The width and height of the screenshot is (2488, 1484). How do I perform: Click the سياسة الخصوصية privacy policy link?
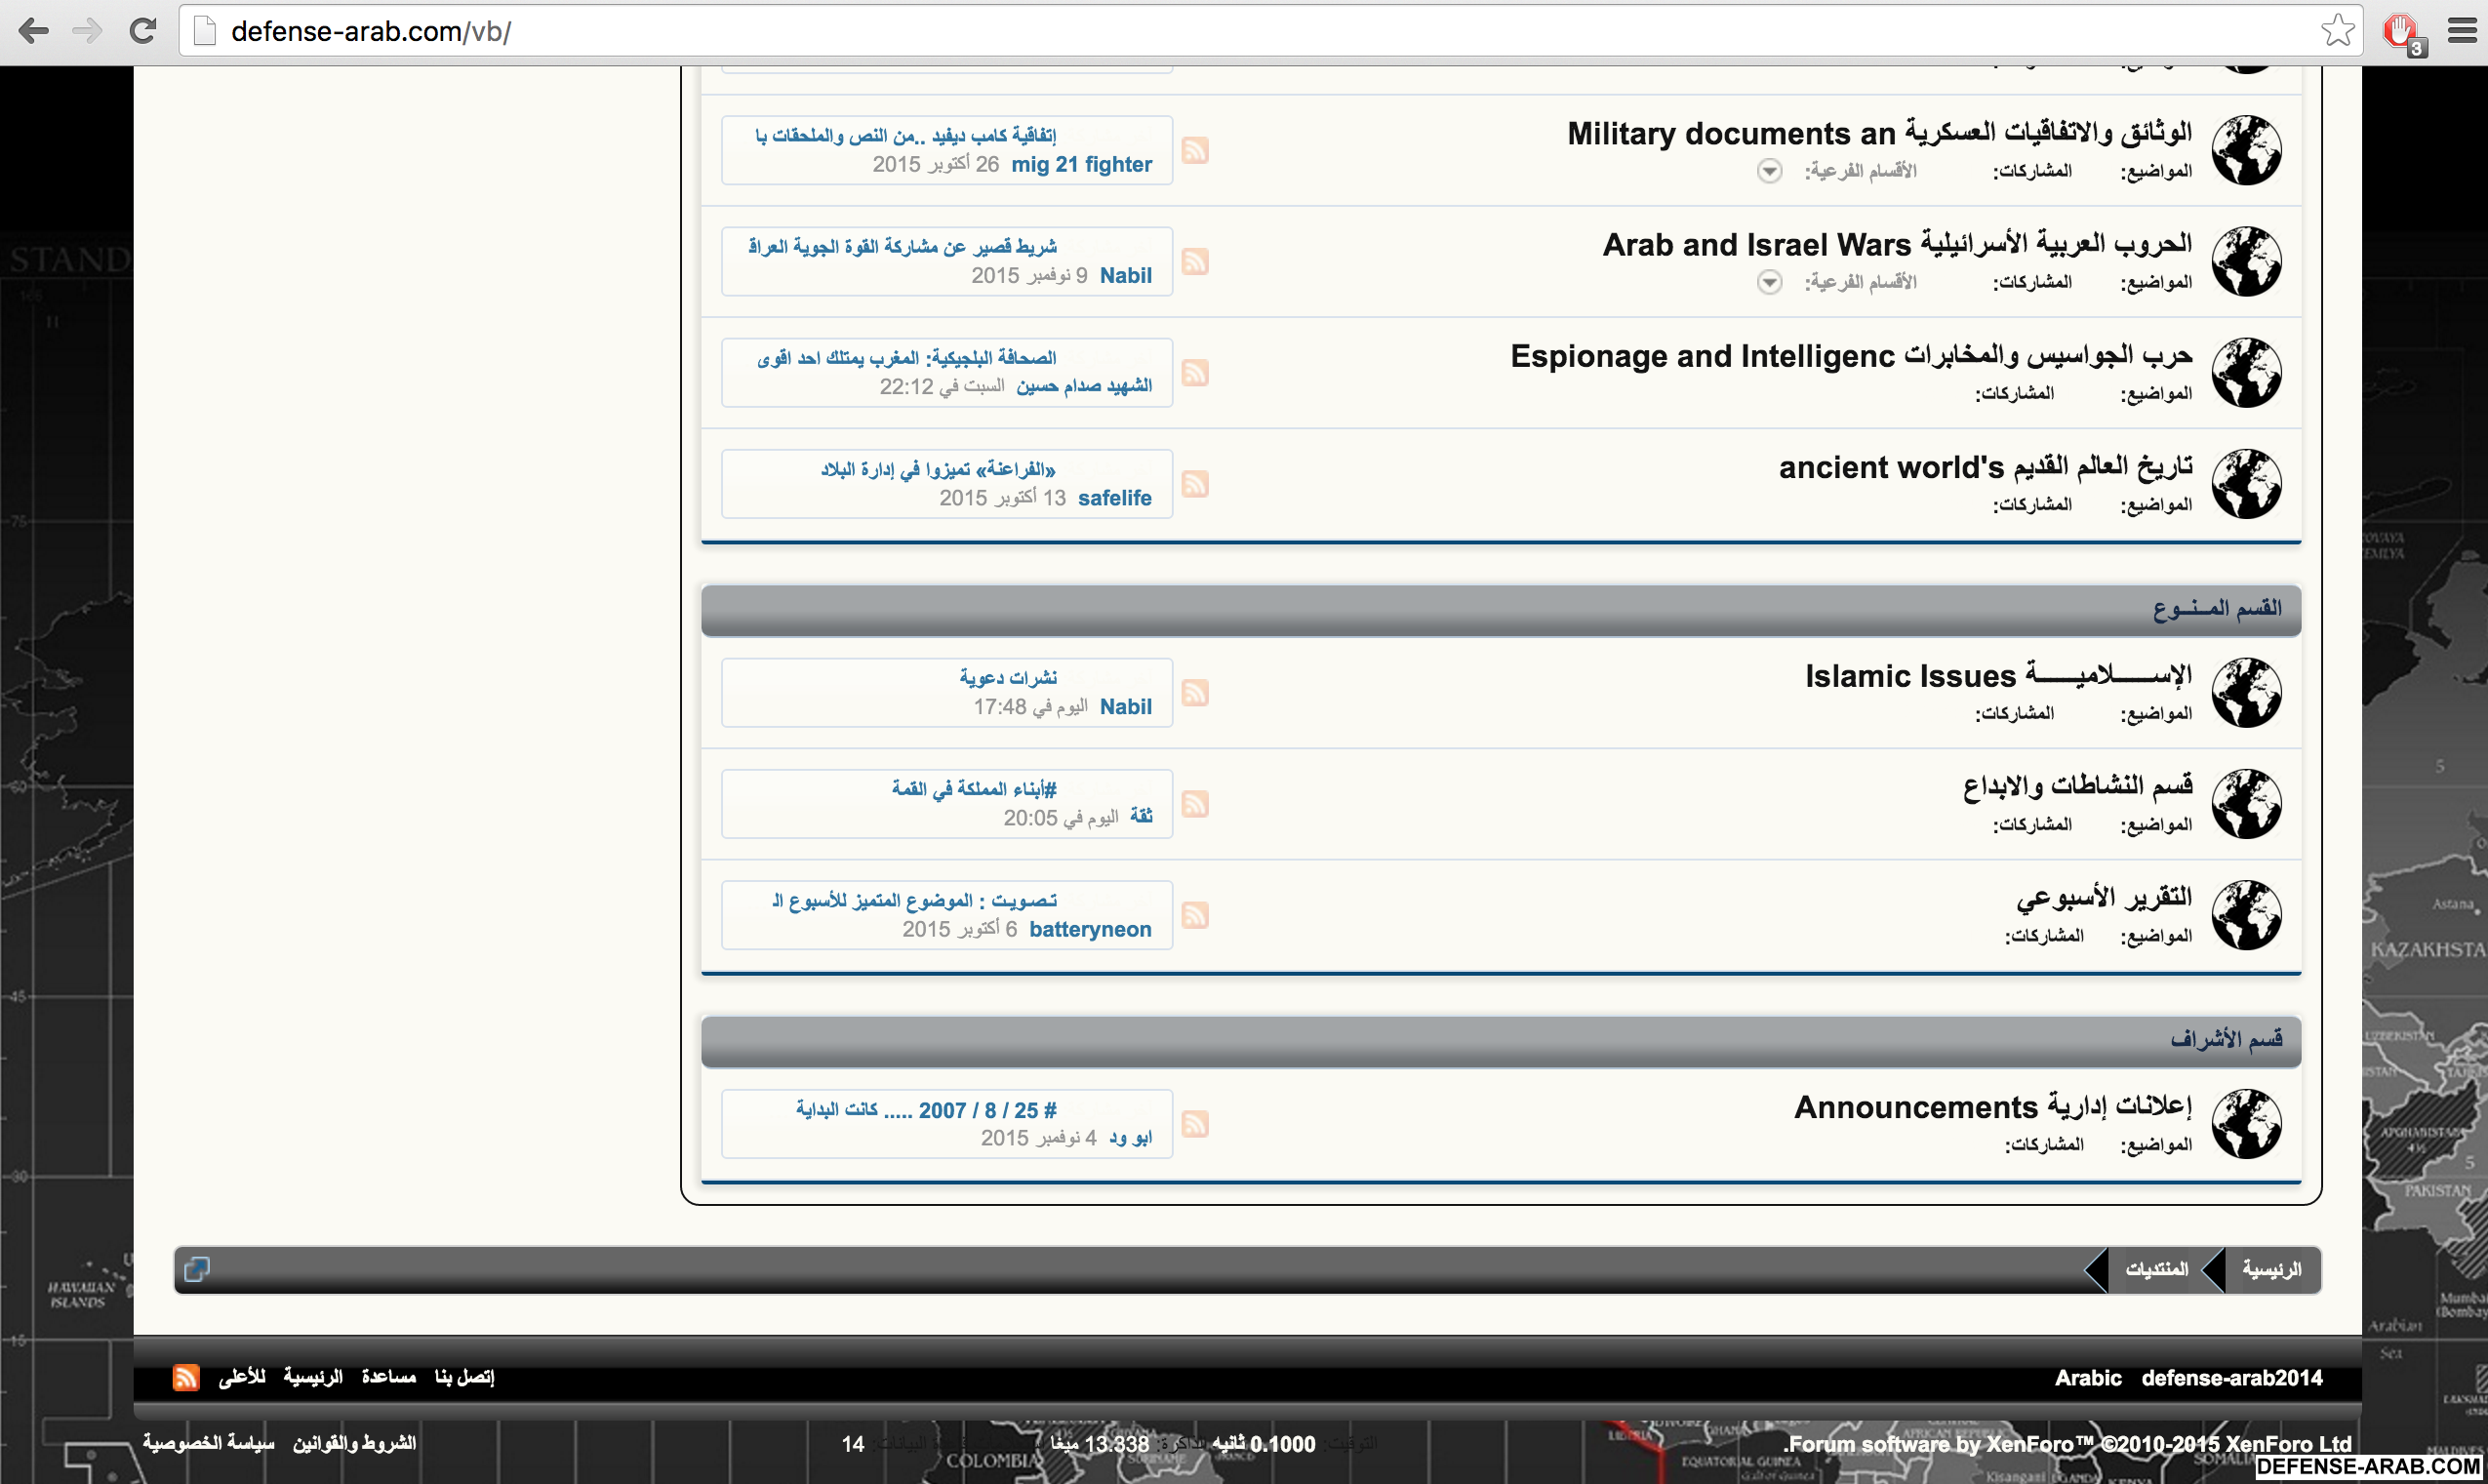[x=208, y=1443]
